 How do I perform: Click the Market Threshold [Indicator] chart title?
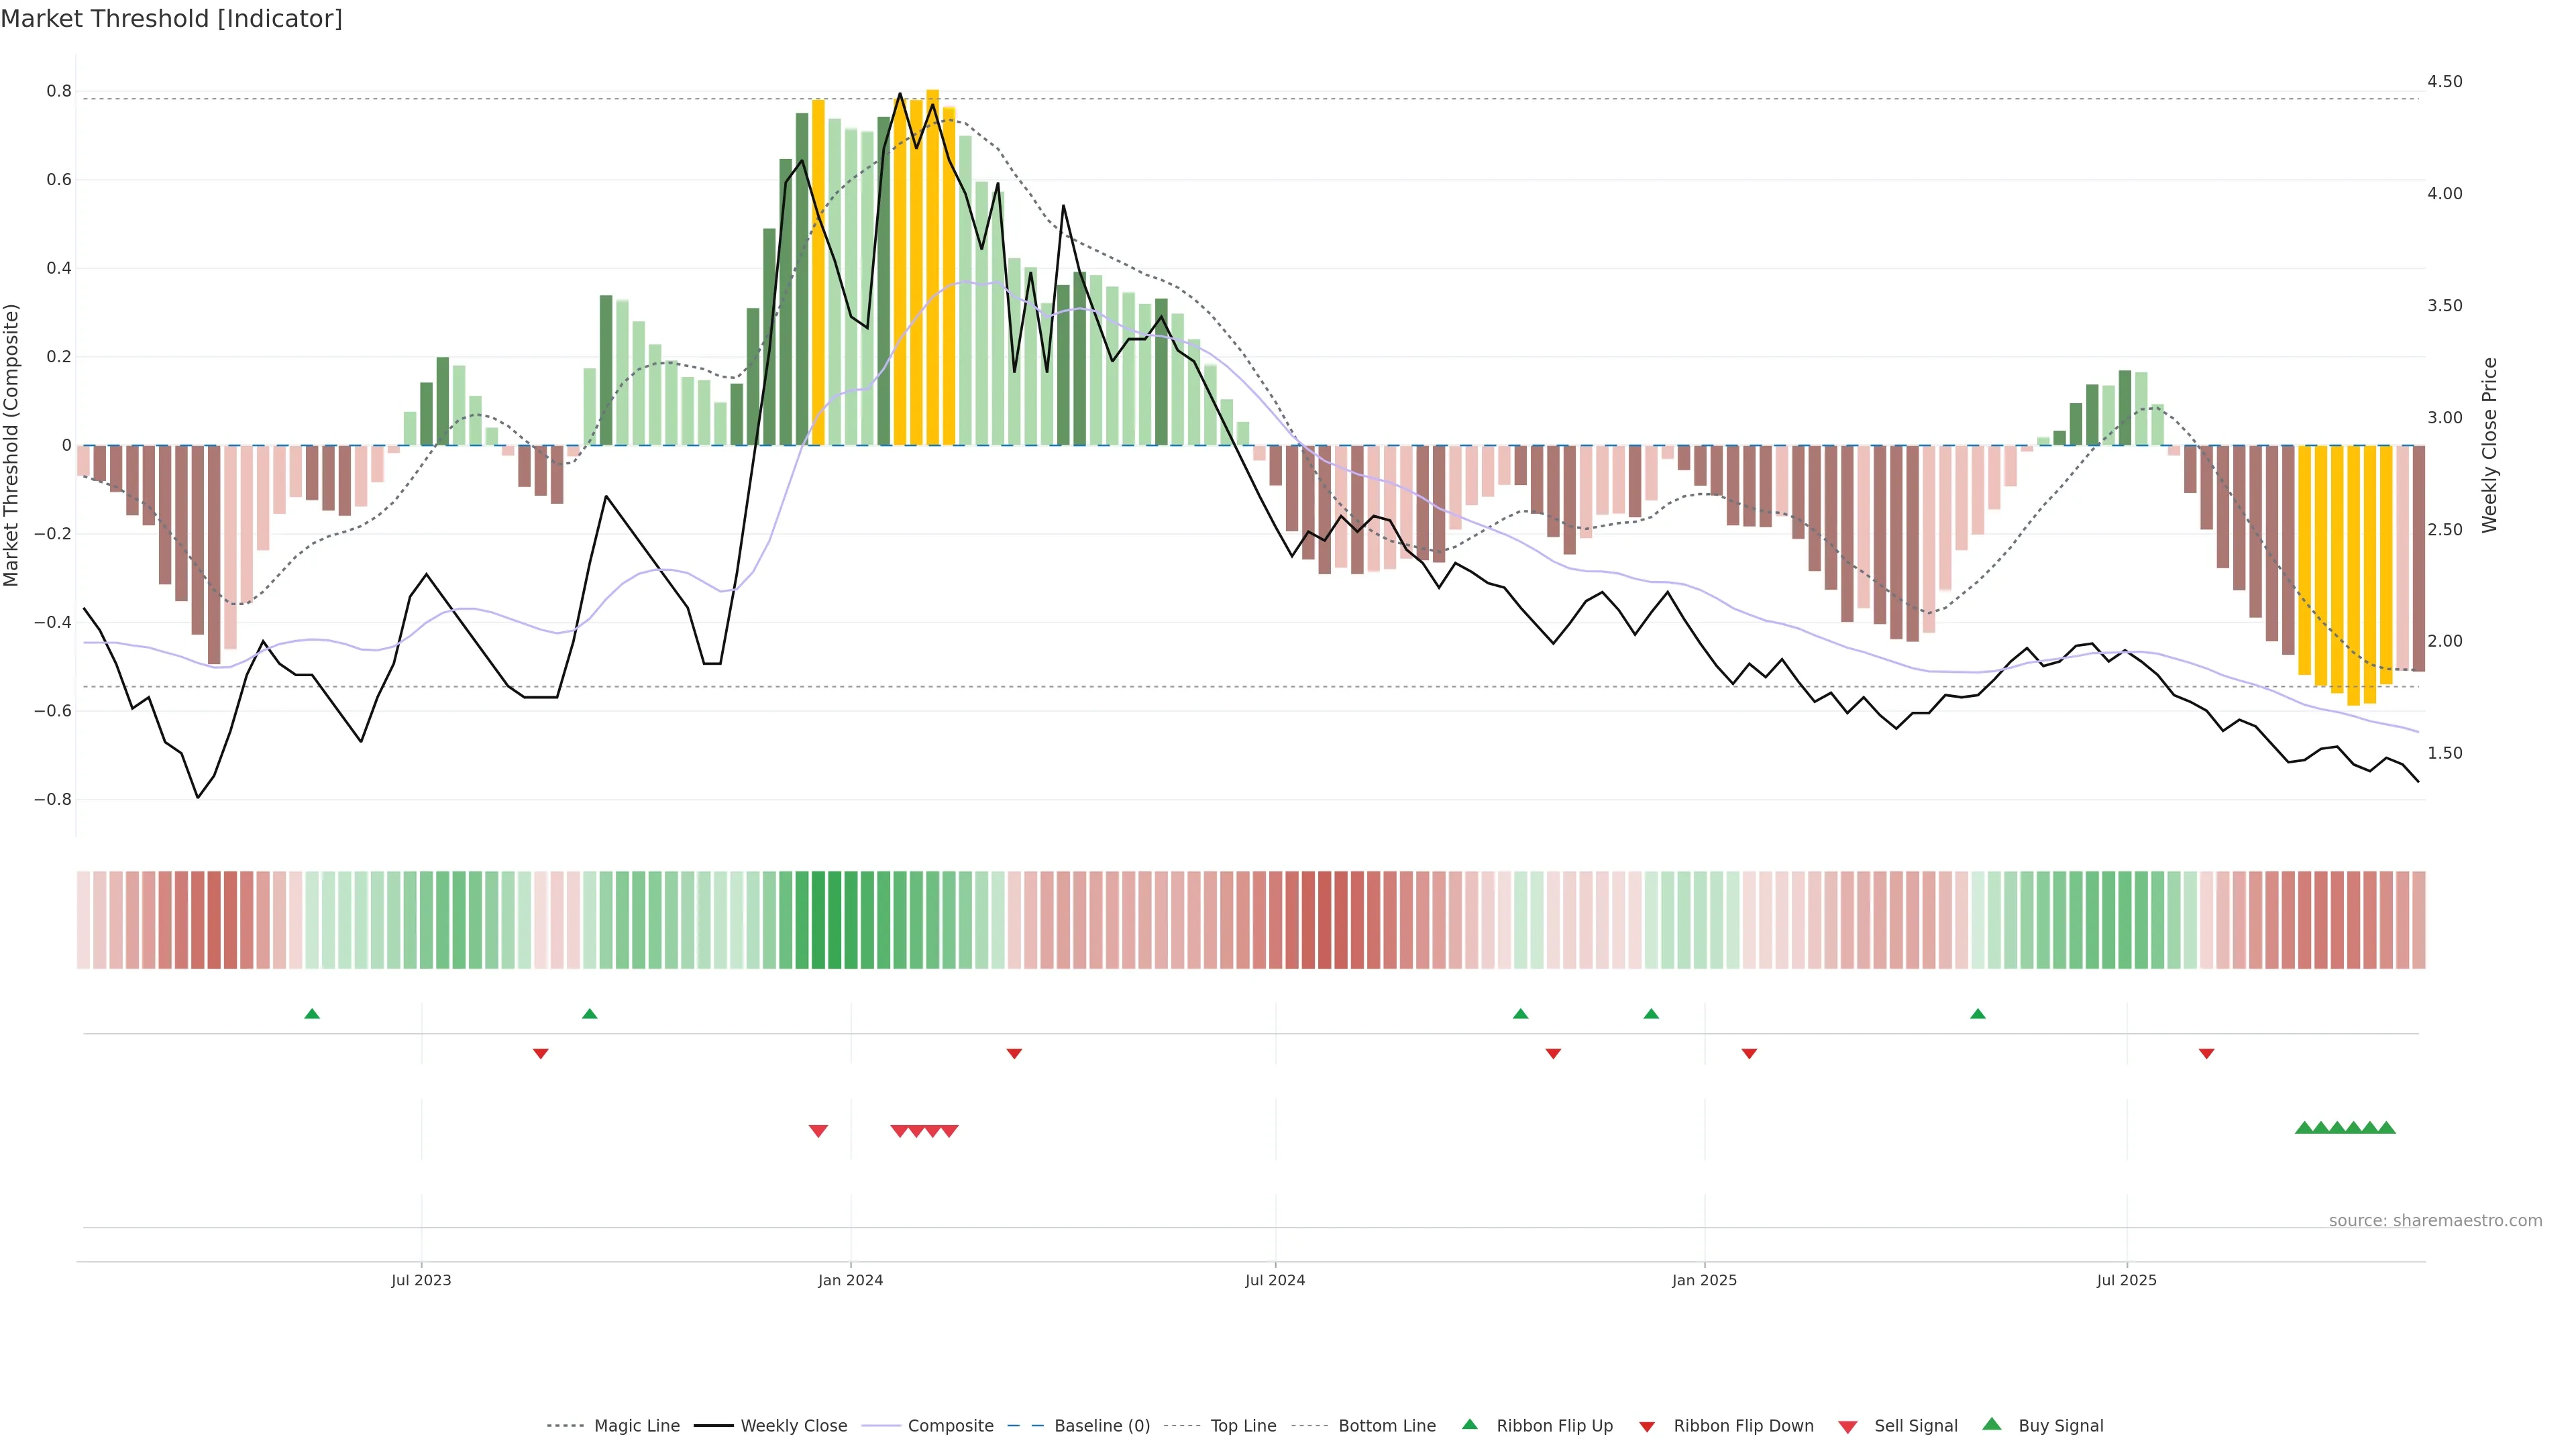(x=171, y=19)
